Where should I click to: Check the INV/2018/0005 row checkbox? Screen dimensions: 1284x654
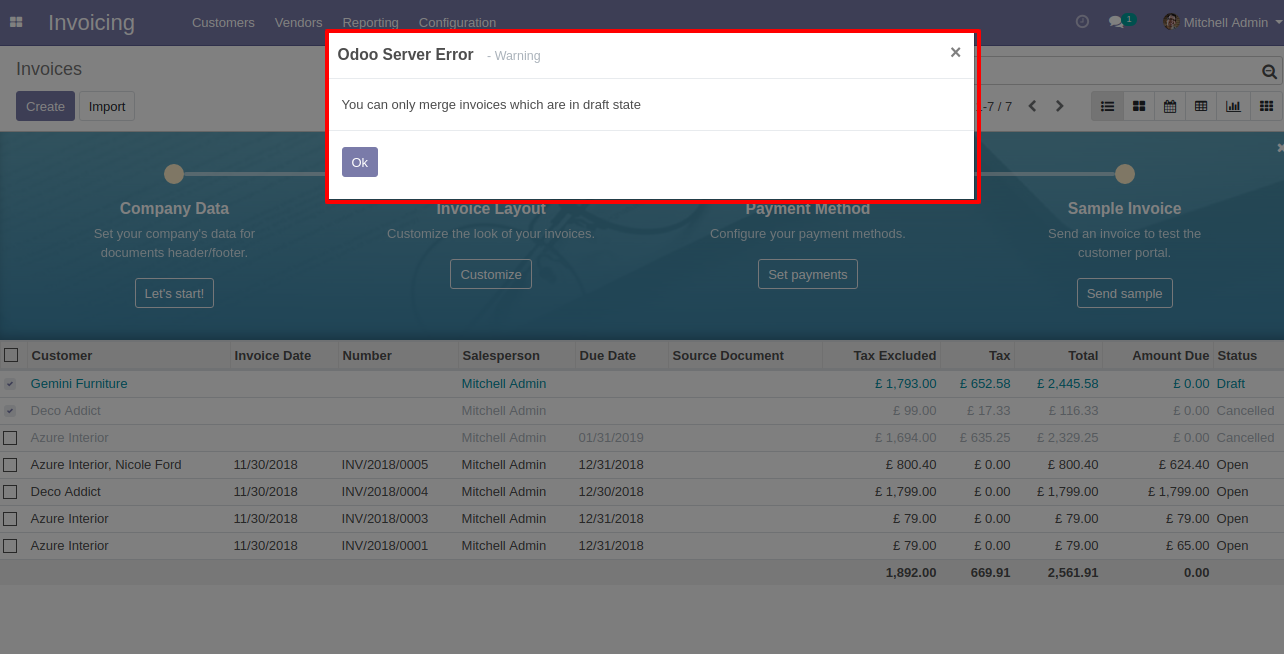point(10,465)
